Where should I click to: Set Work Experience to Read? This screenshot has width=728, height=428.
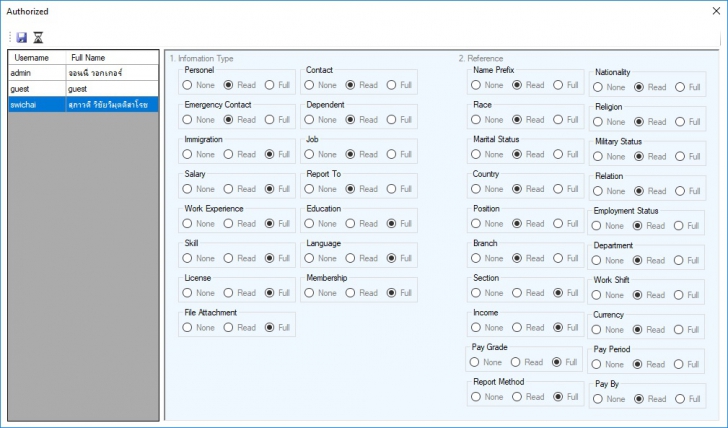(x=240, y=224)
